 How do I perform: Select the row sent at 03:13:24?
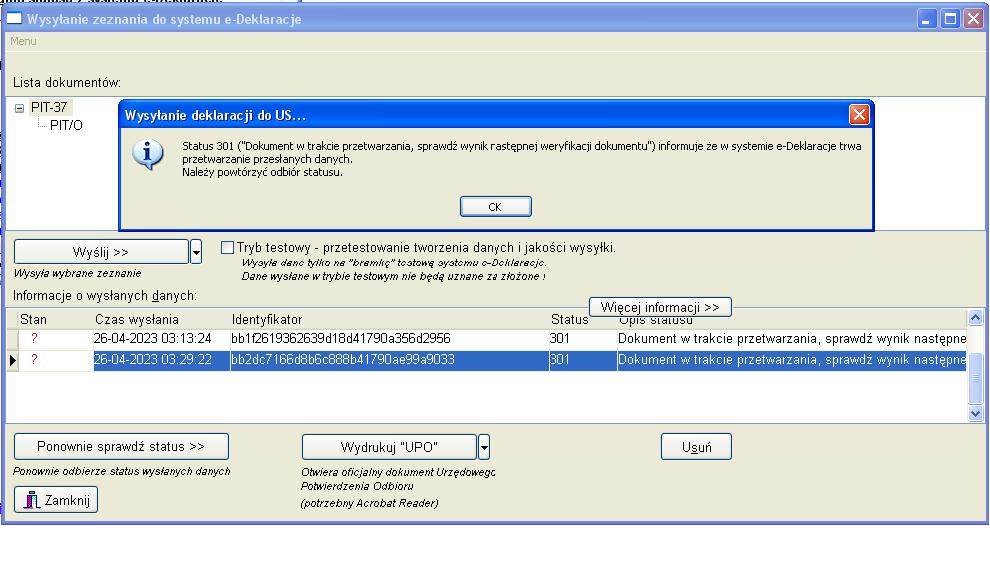tap(153, 339)
